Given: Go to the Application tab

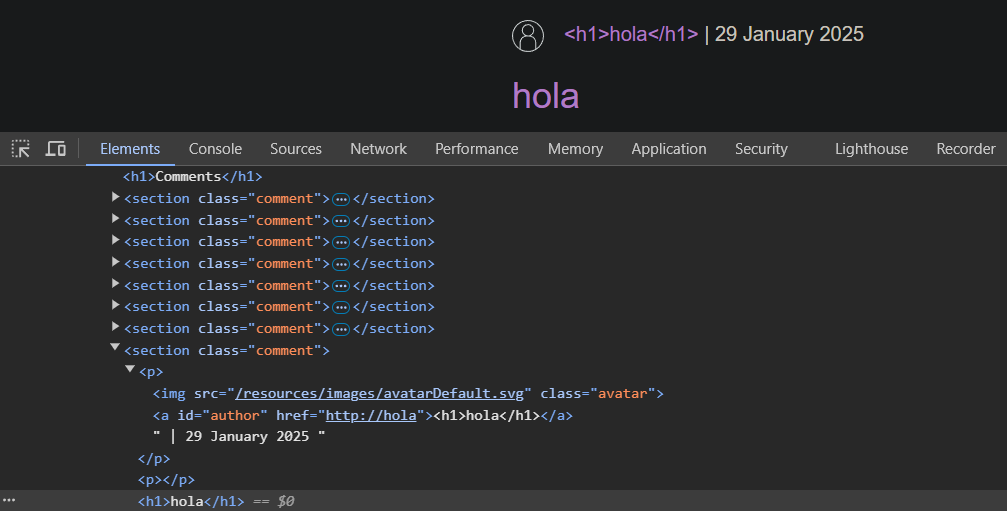Looking at the screenshot, I should pyautogui.click(x=668, y=149).
